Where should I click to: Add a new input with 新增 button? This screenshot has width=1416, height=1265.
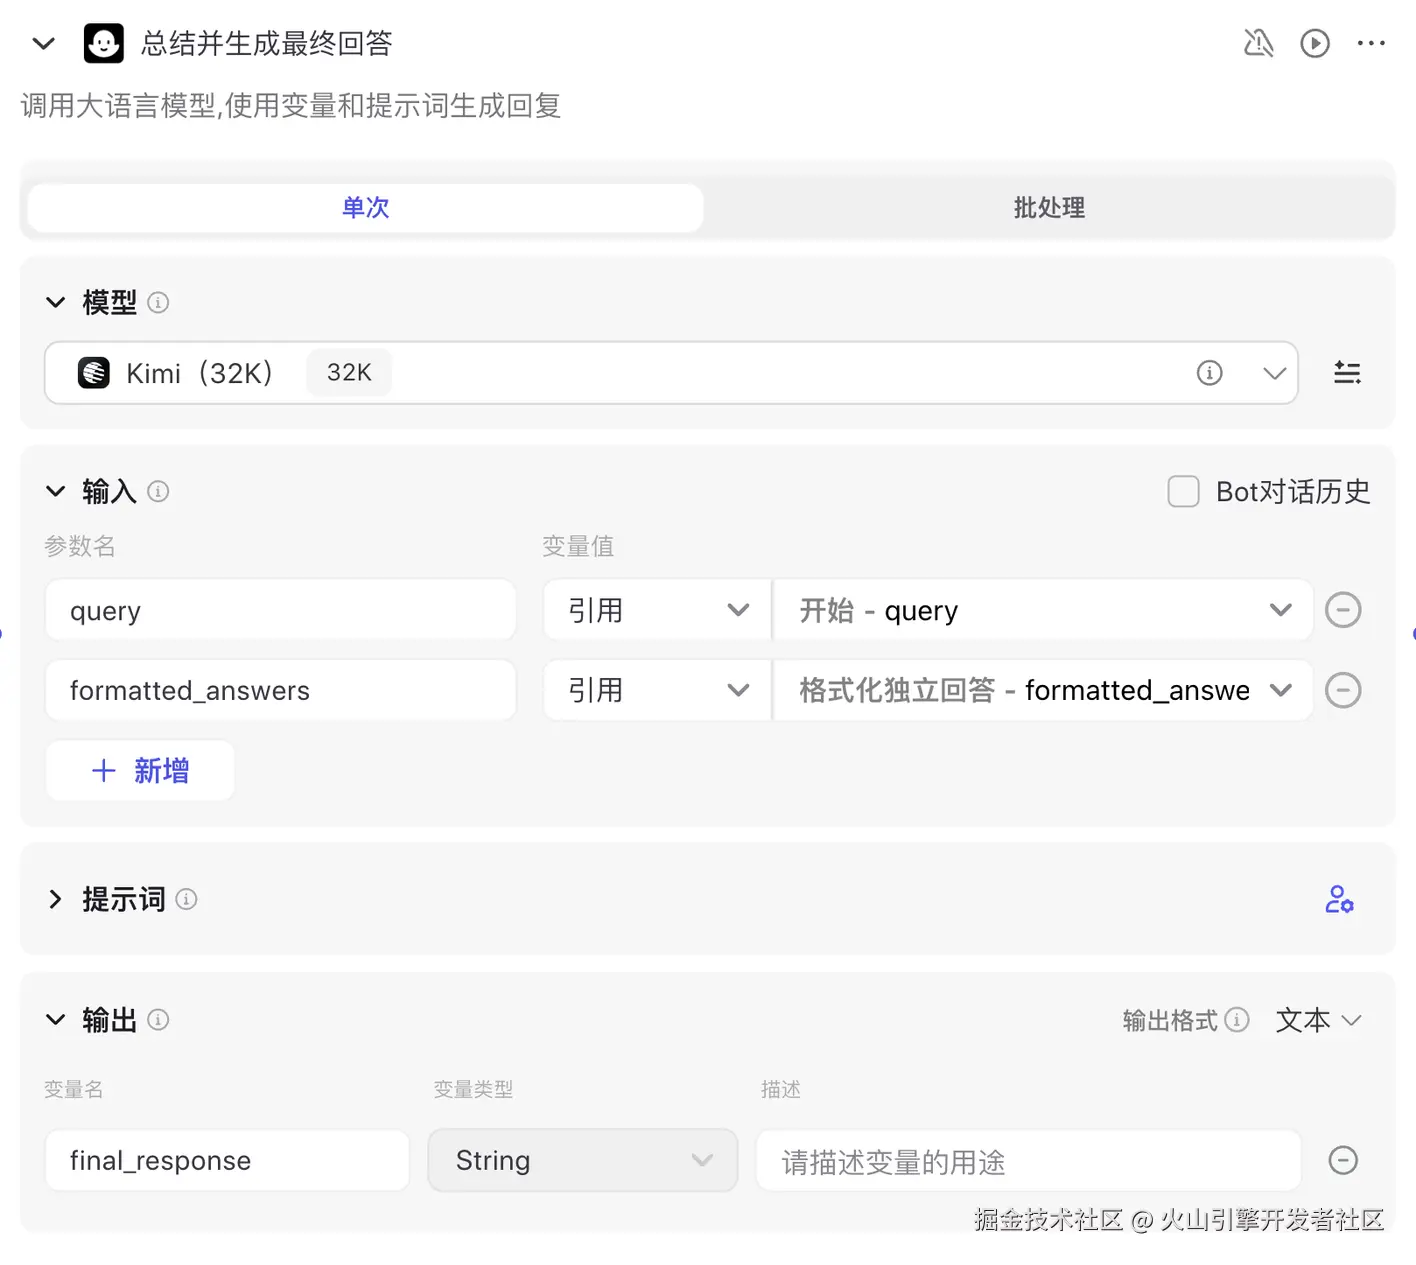point(140,770)
